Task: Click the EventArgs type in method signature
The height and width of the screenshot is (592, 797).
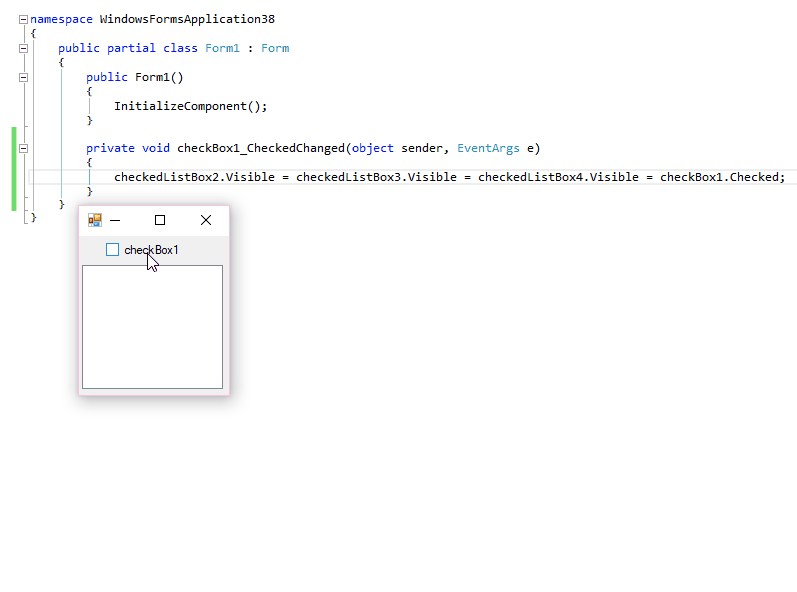Action: [488, 148]
